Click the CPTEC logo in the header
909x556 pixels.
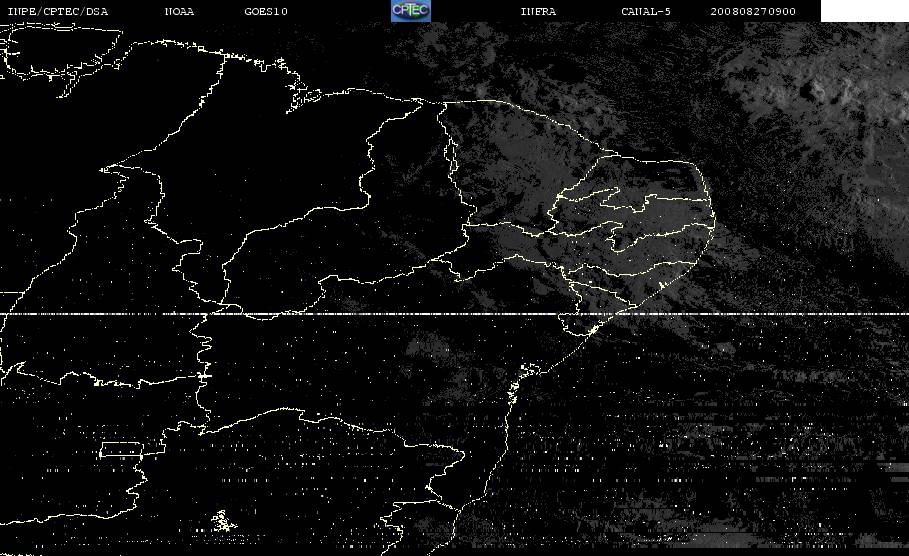point(411,10)
